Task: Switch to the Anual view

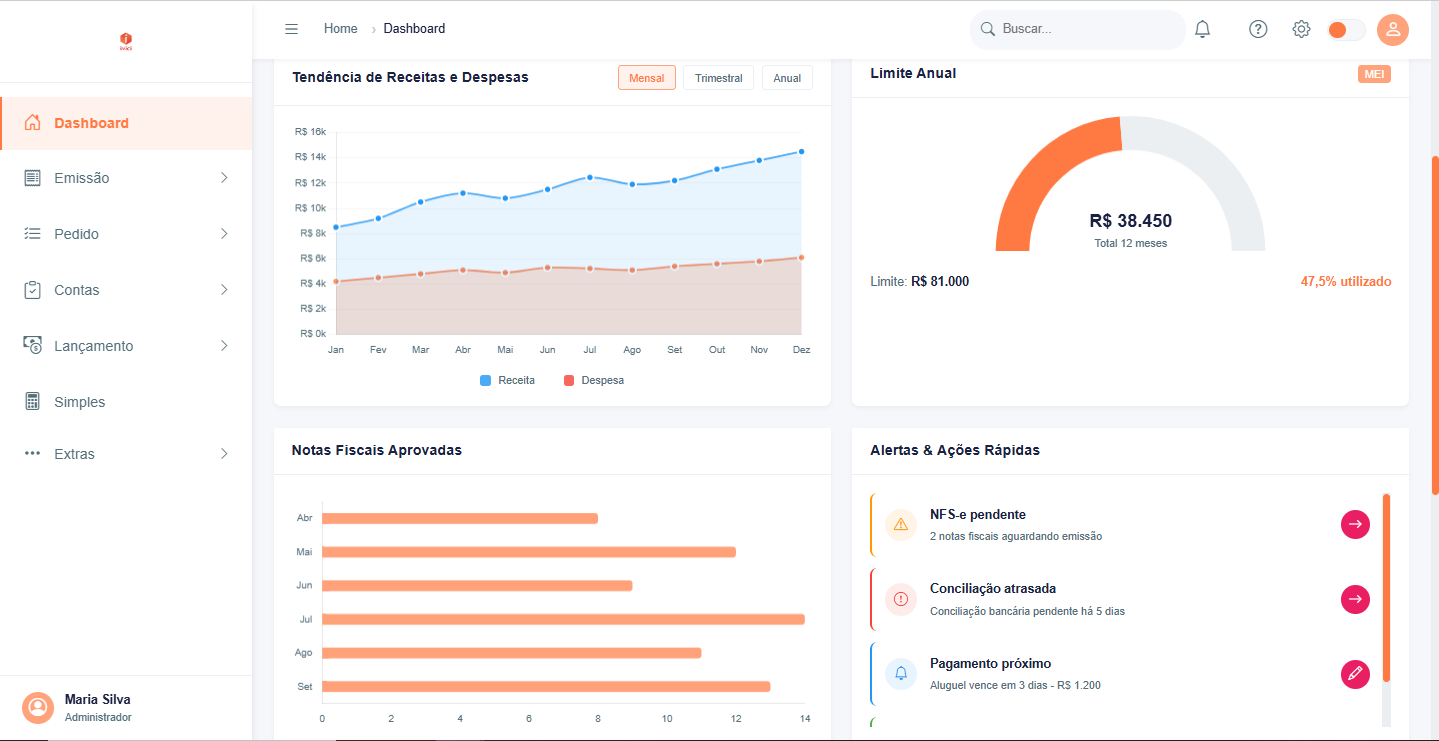Action: (x=787, y=77)
